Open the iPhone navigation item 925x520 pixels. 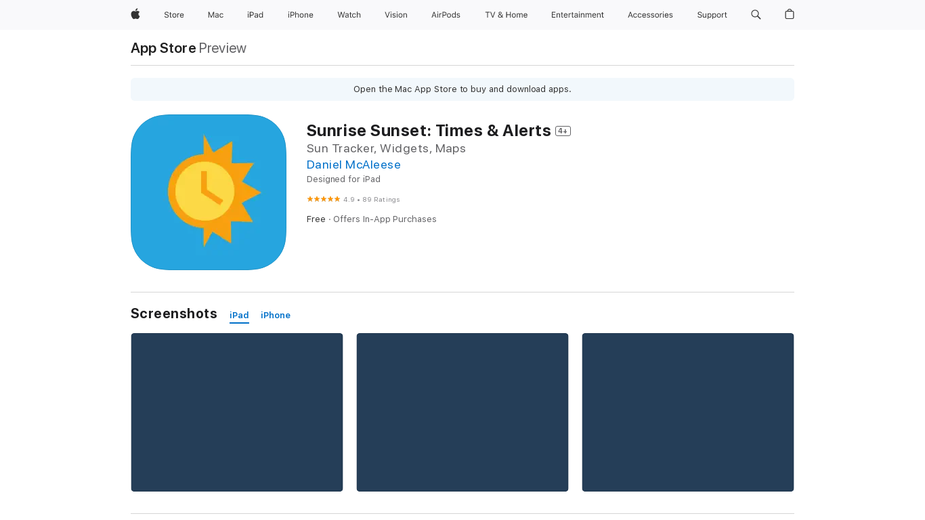click(300, 15)
